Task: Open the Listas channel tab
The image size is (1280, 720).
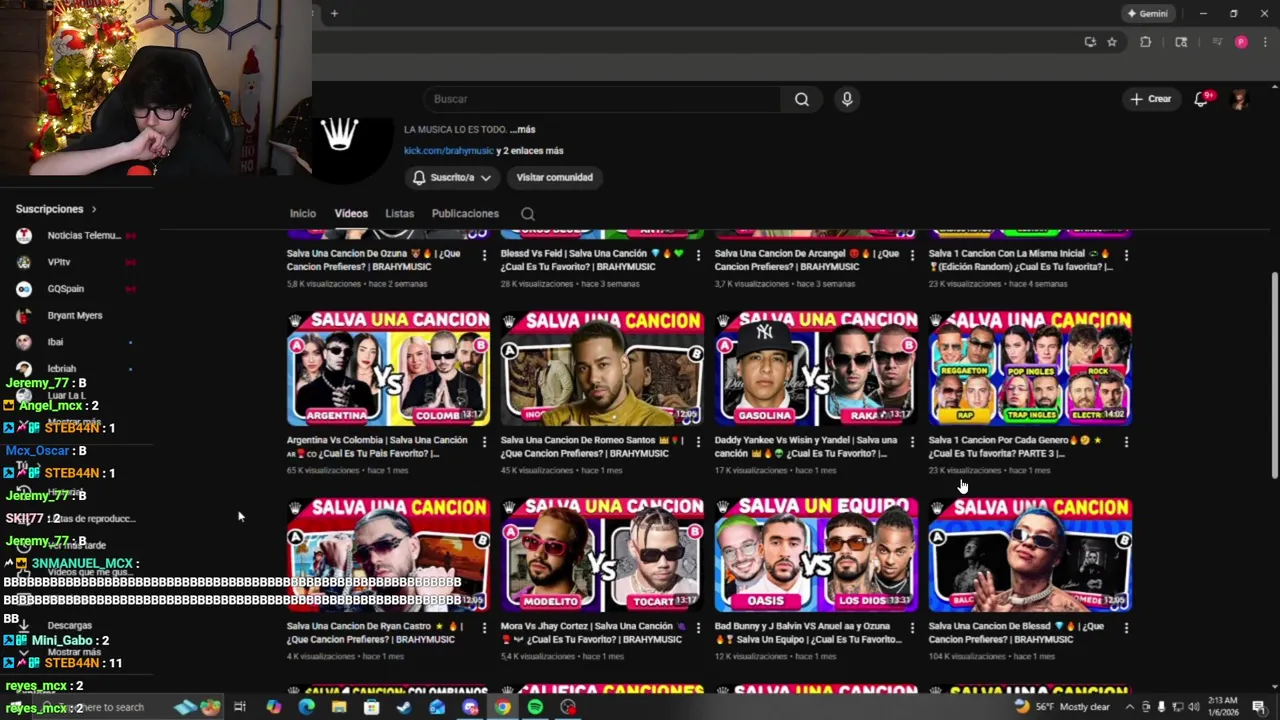Action: tap(399, 213)
